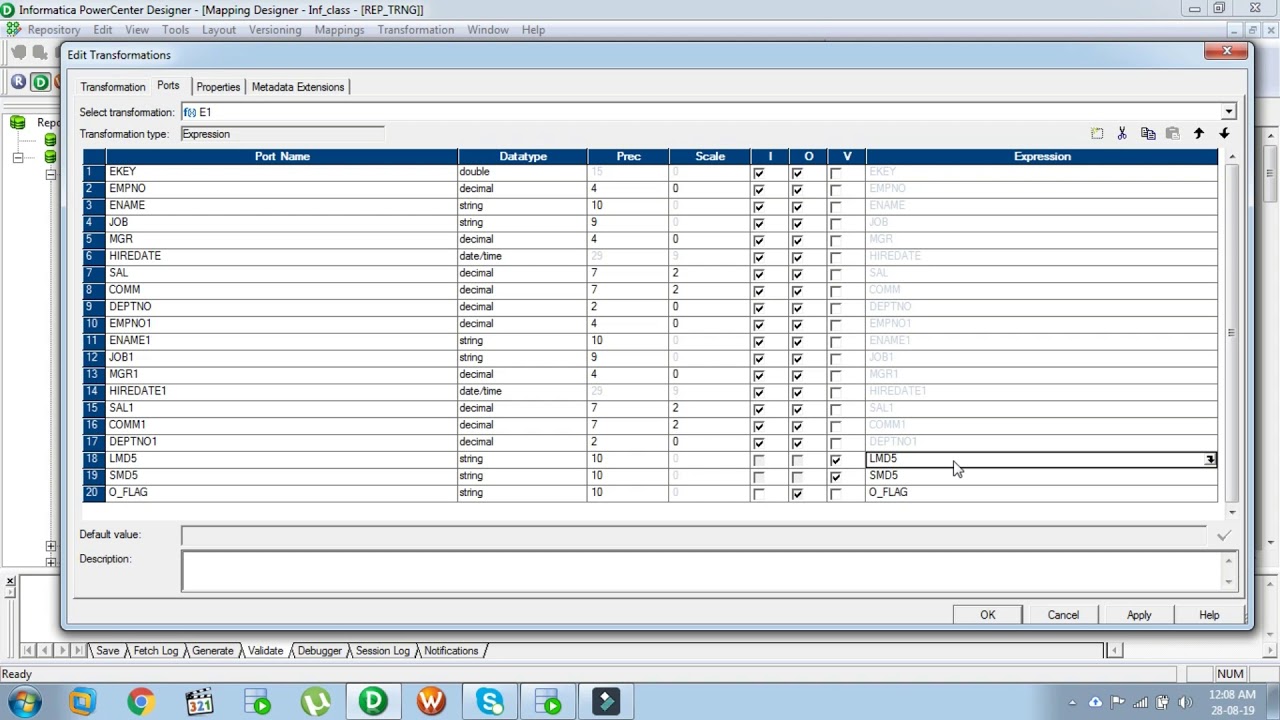
Task: Click the EKEY datatype cell showing double
Action: pos(522,172)
